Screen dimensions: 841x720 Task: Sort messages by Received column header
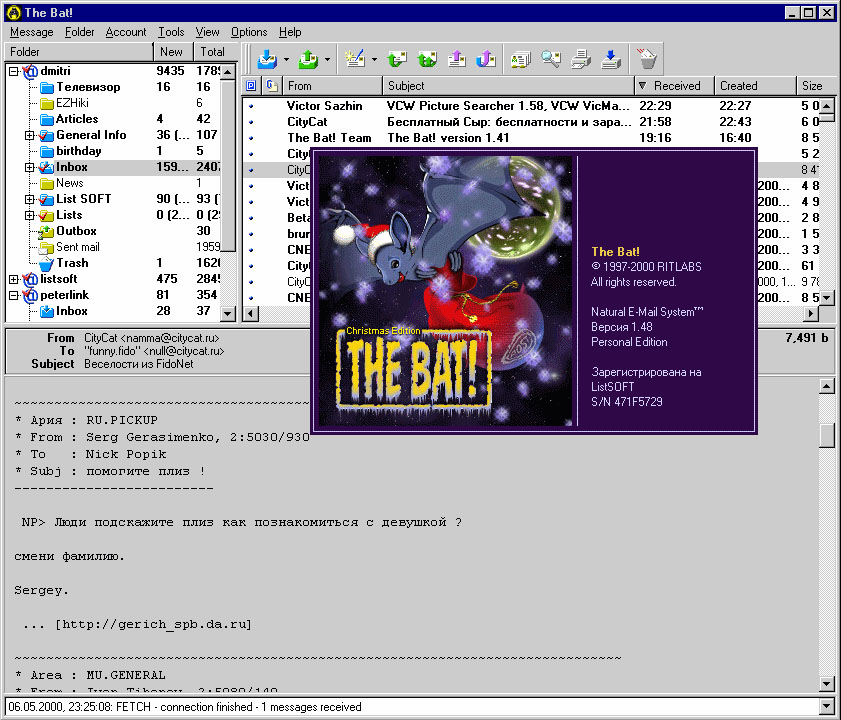[x=675, y=86]
